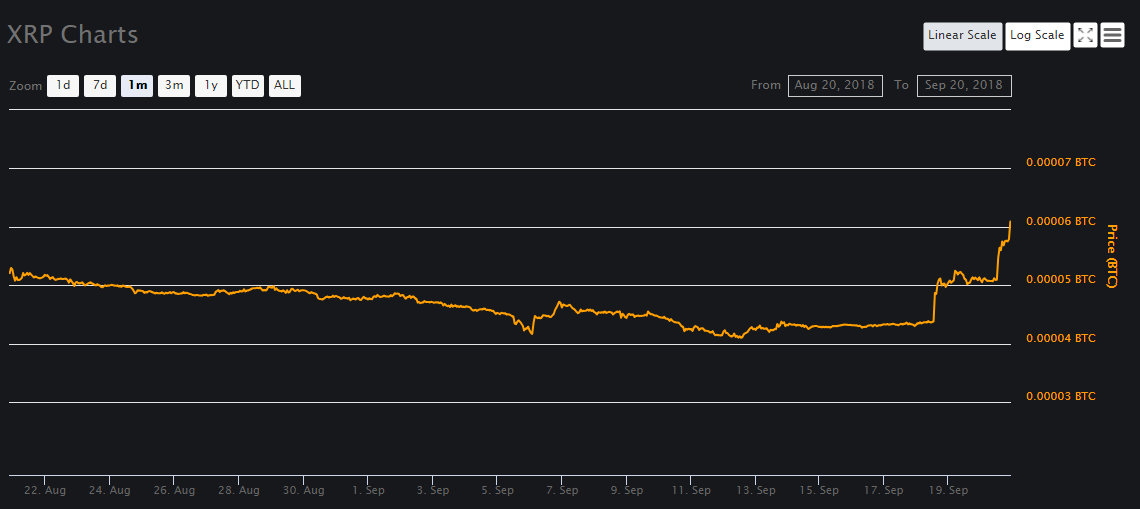Click the 0.00007 BTC axis label
This screenshot has height=509, width=1140.
[1061, 162]
